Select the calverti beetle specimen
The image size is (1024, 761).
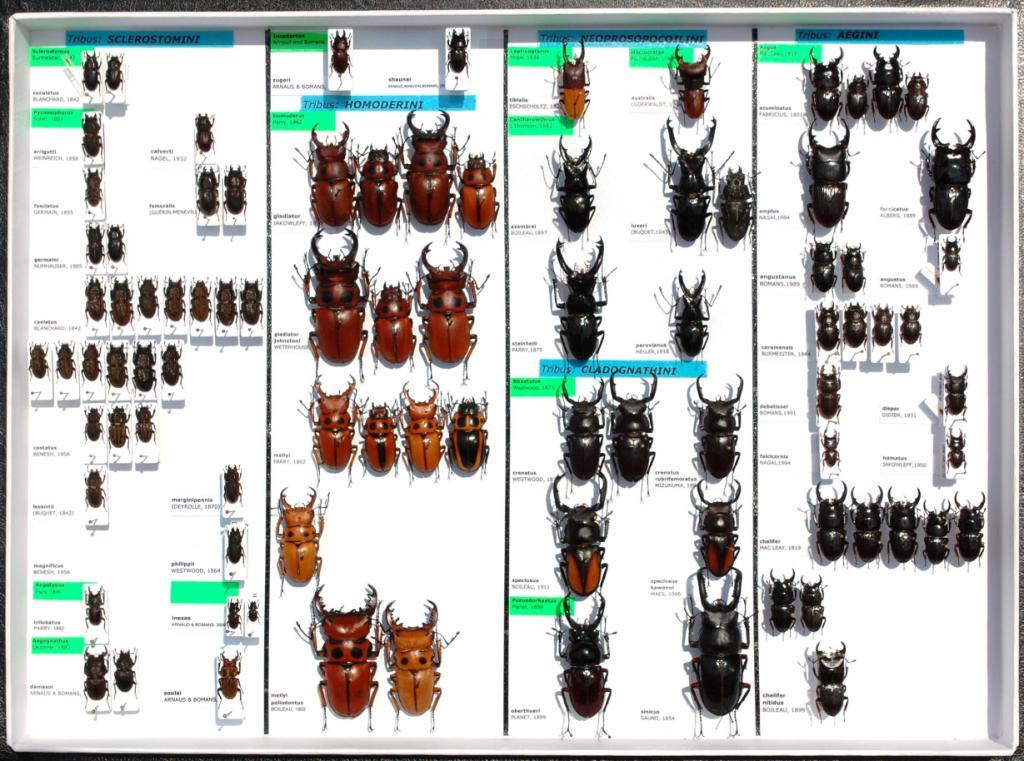tap(204, 133)
